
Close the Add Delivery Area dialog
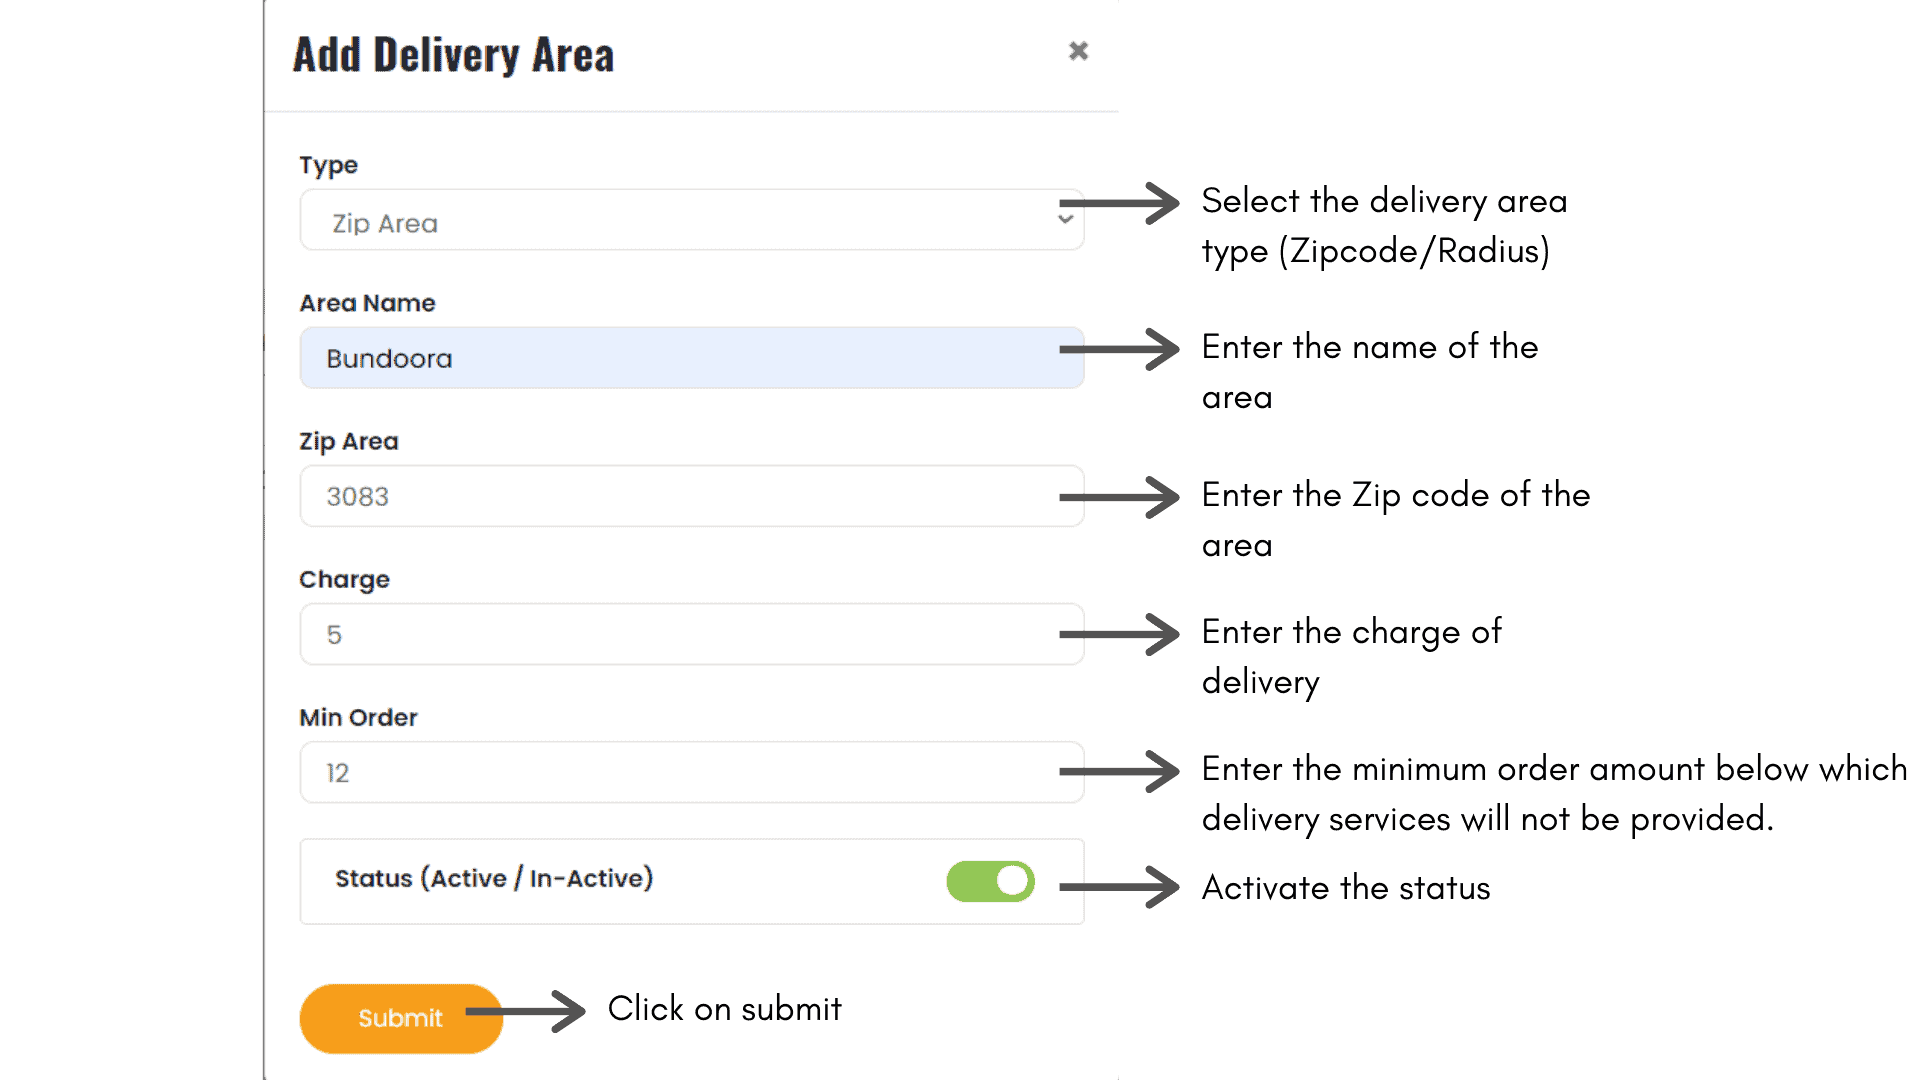(x=1078, y=51)
